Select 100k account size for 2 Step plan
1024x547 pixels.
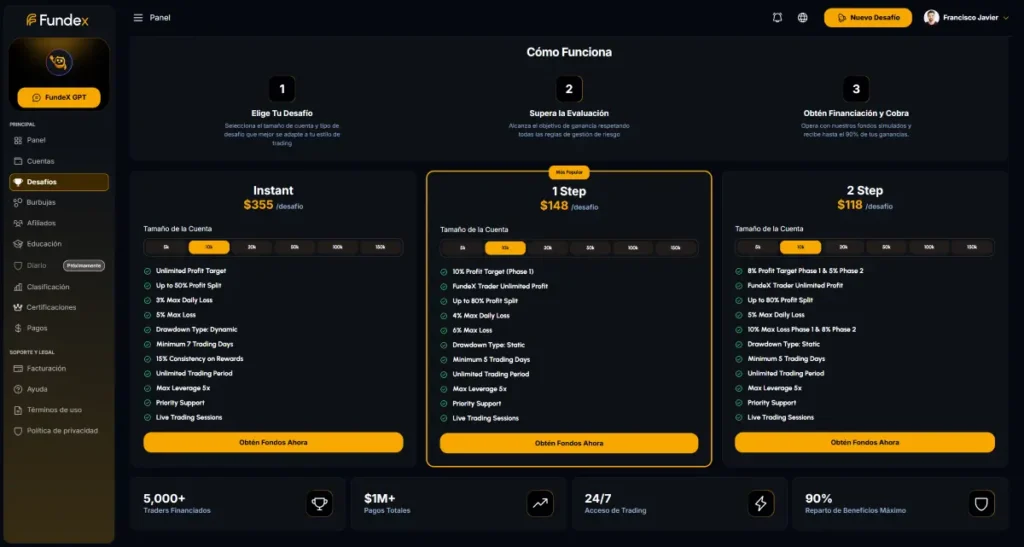pyautogui.click(x=929, y=247)
